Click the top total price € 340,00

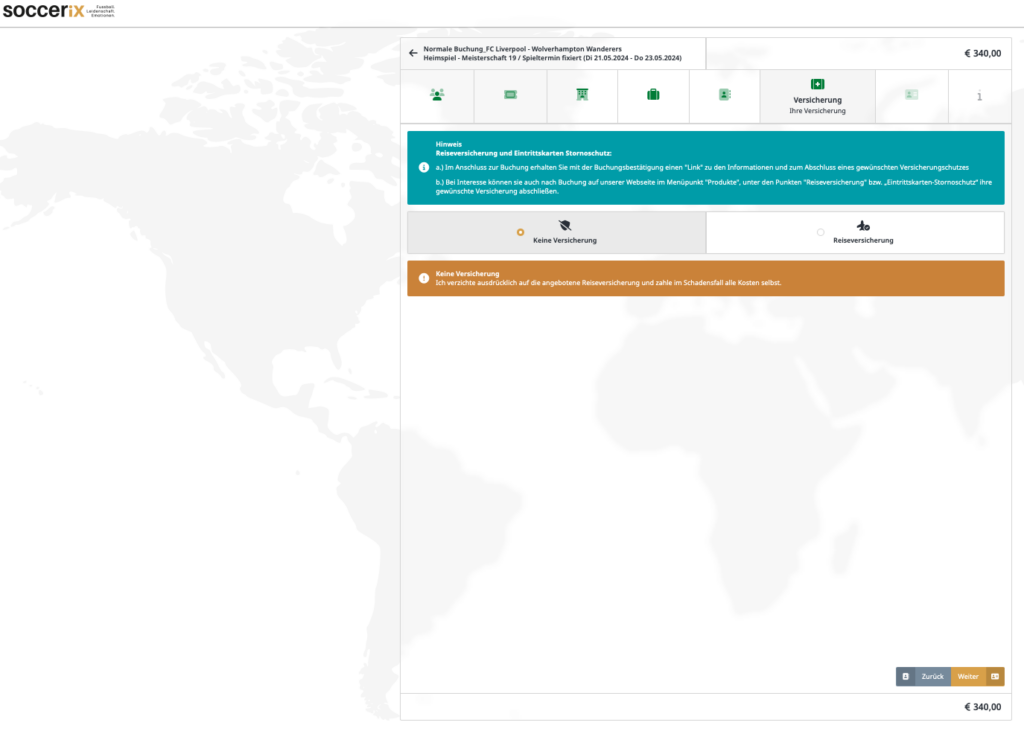click(982, 54)
